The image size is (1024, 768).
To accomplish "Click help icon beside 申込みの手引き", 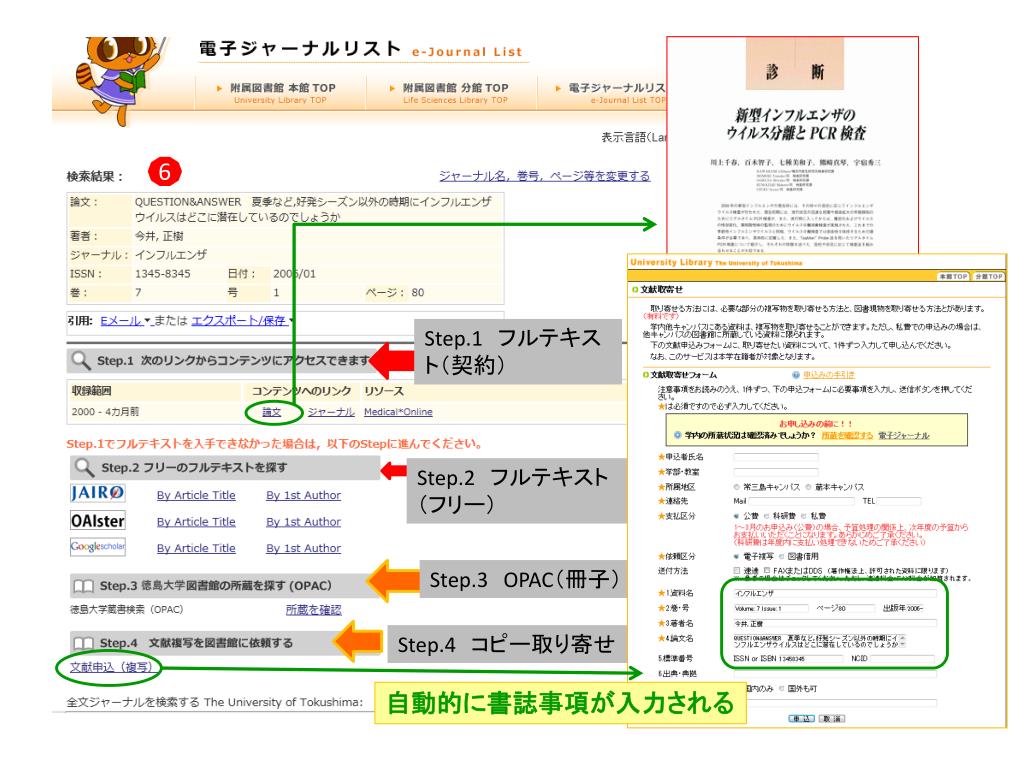I will (x=795, y=375).
